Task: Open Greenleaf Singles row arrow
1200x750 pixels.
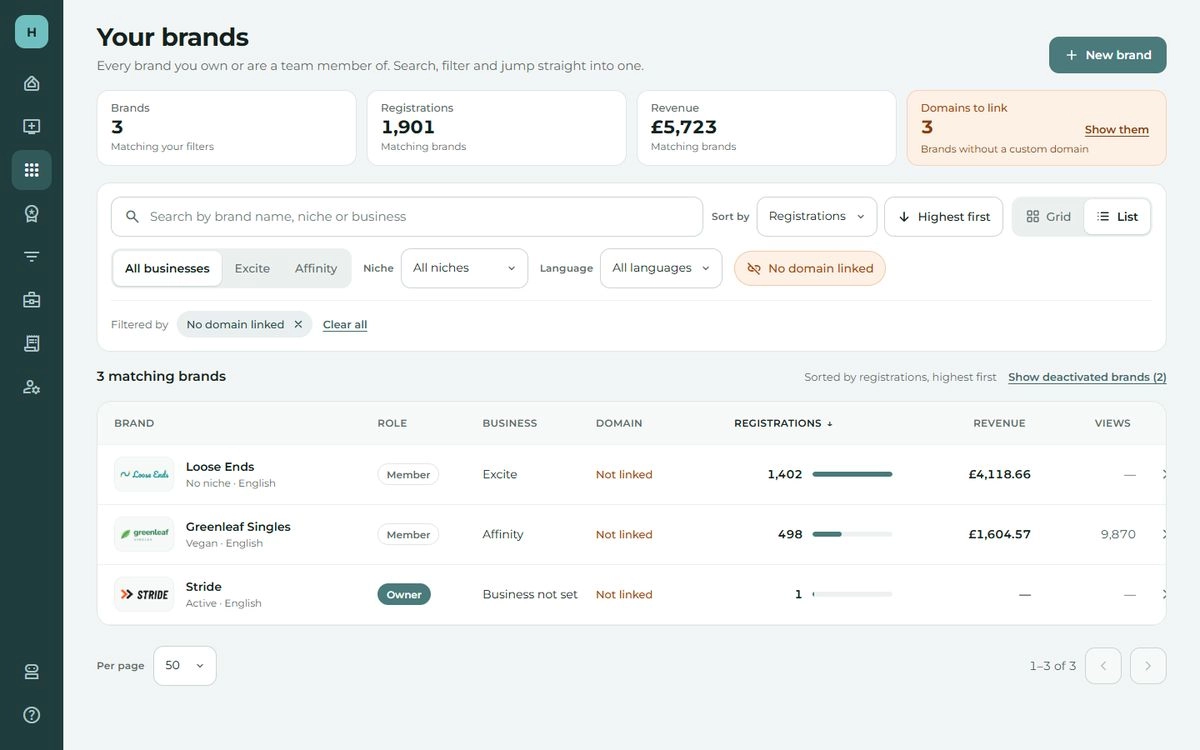Action: pos(1164,535)
